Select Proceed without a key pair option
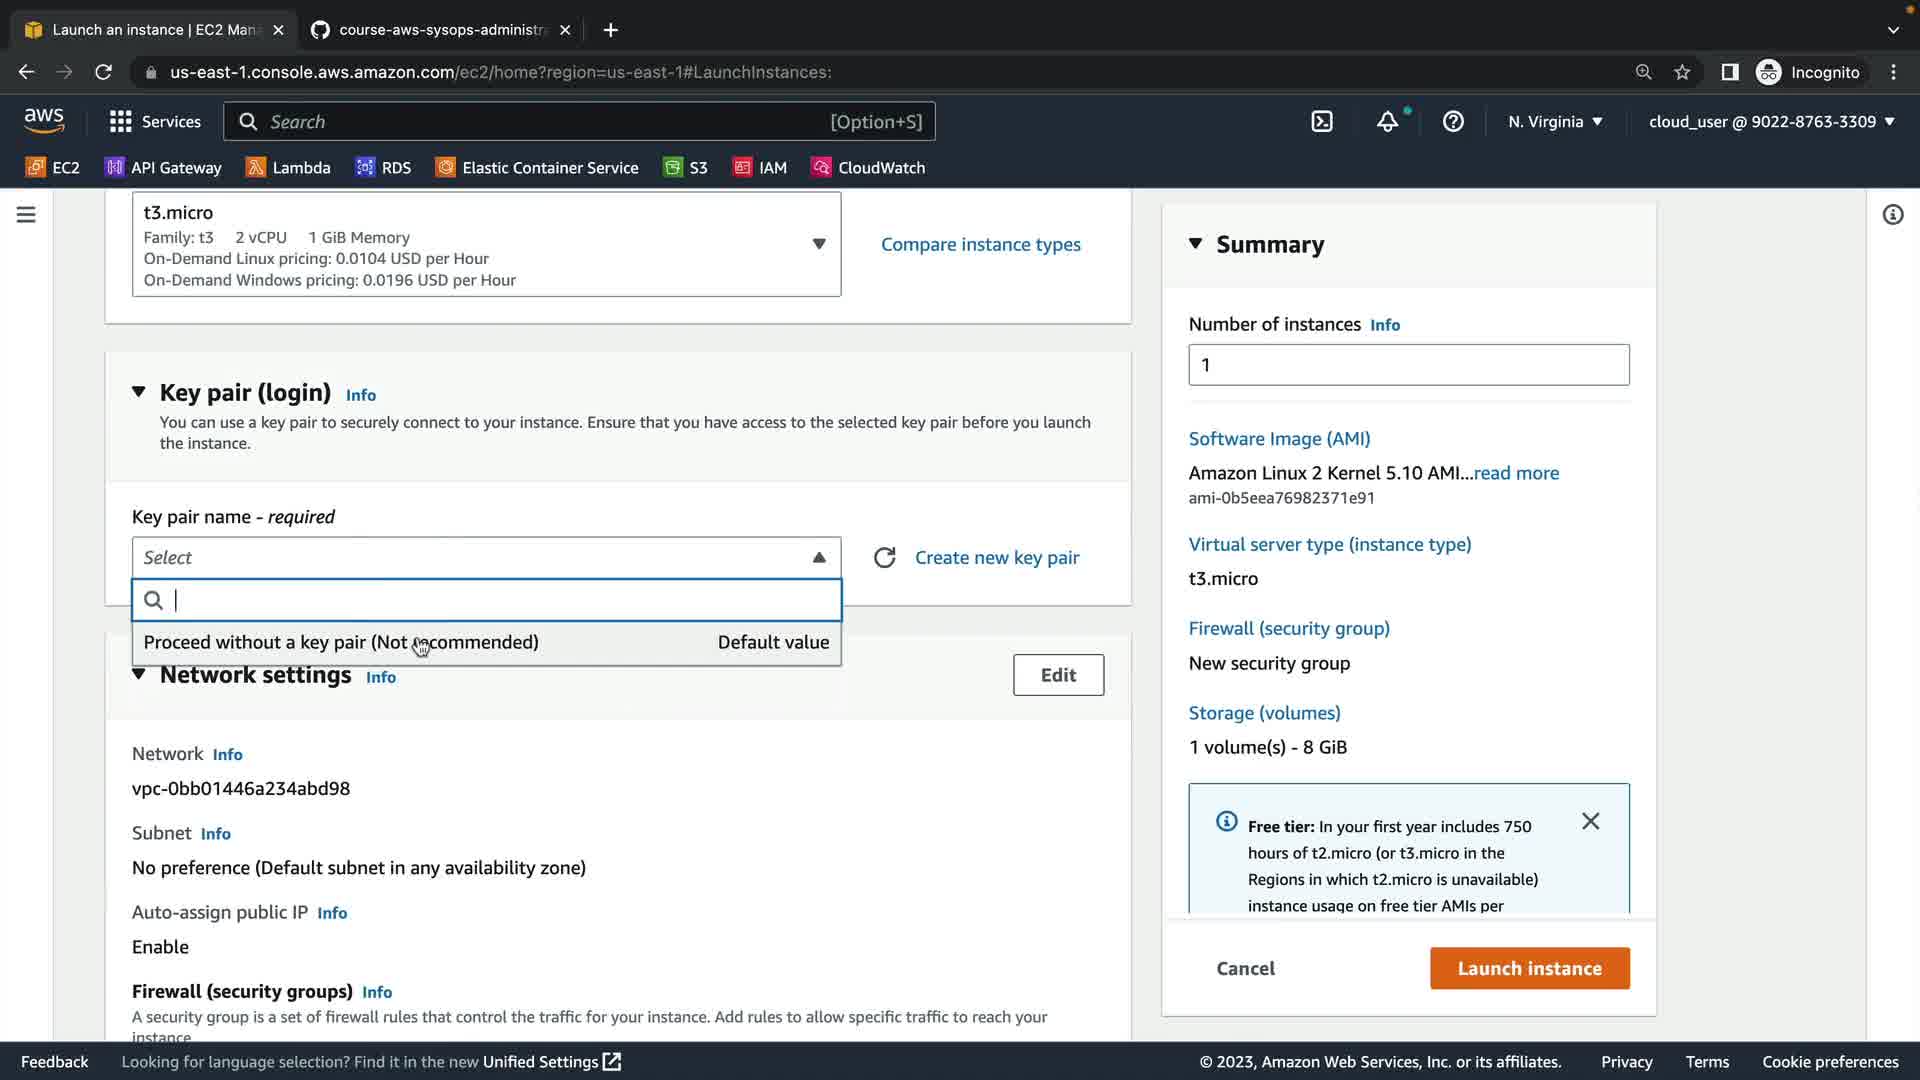Screen dimensions: 1920x1080 341,643
